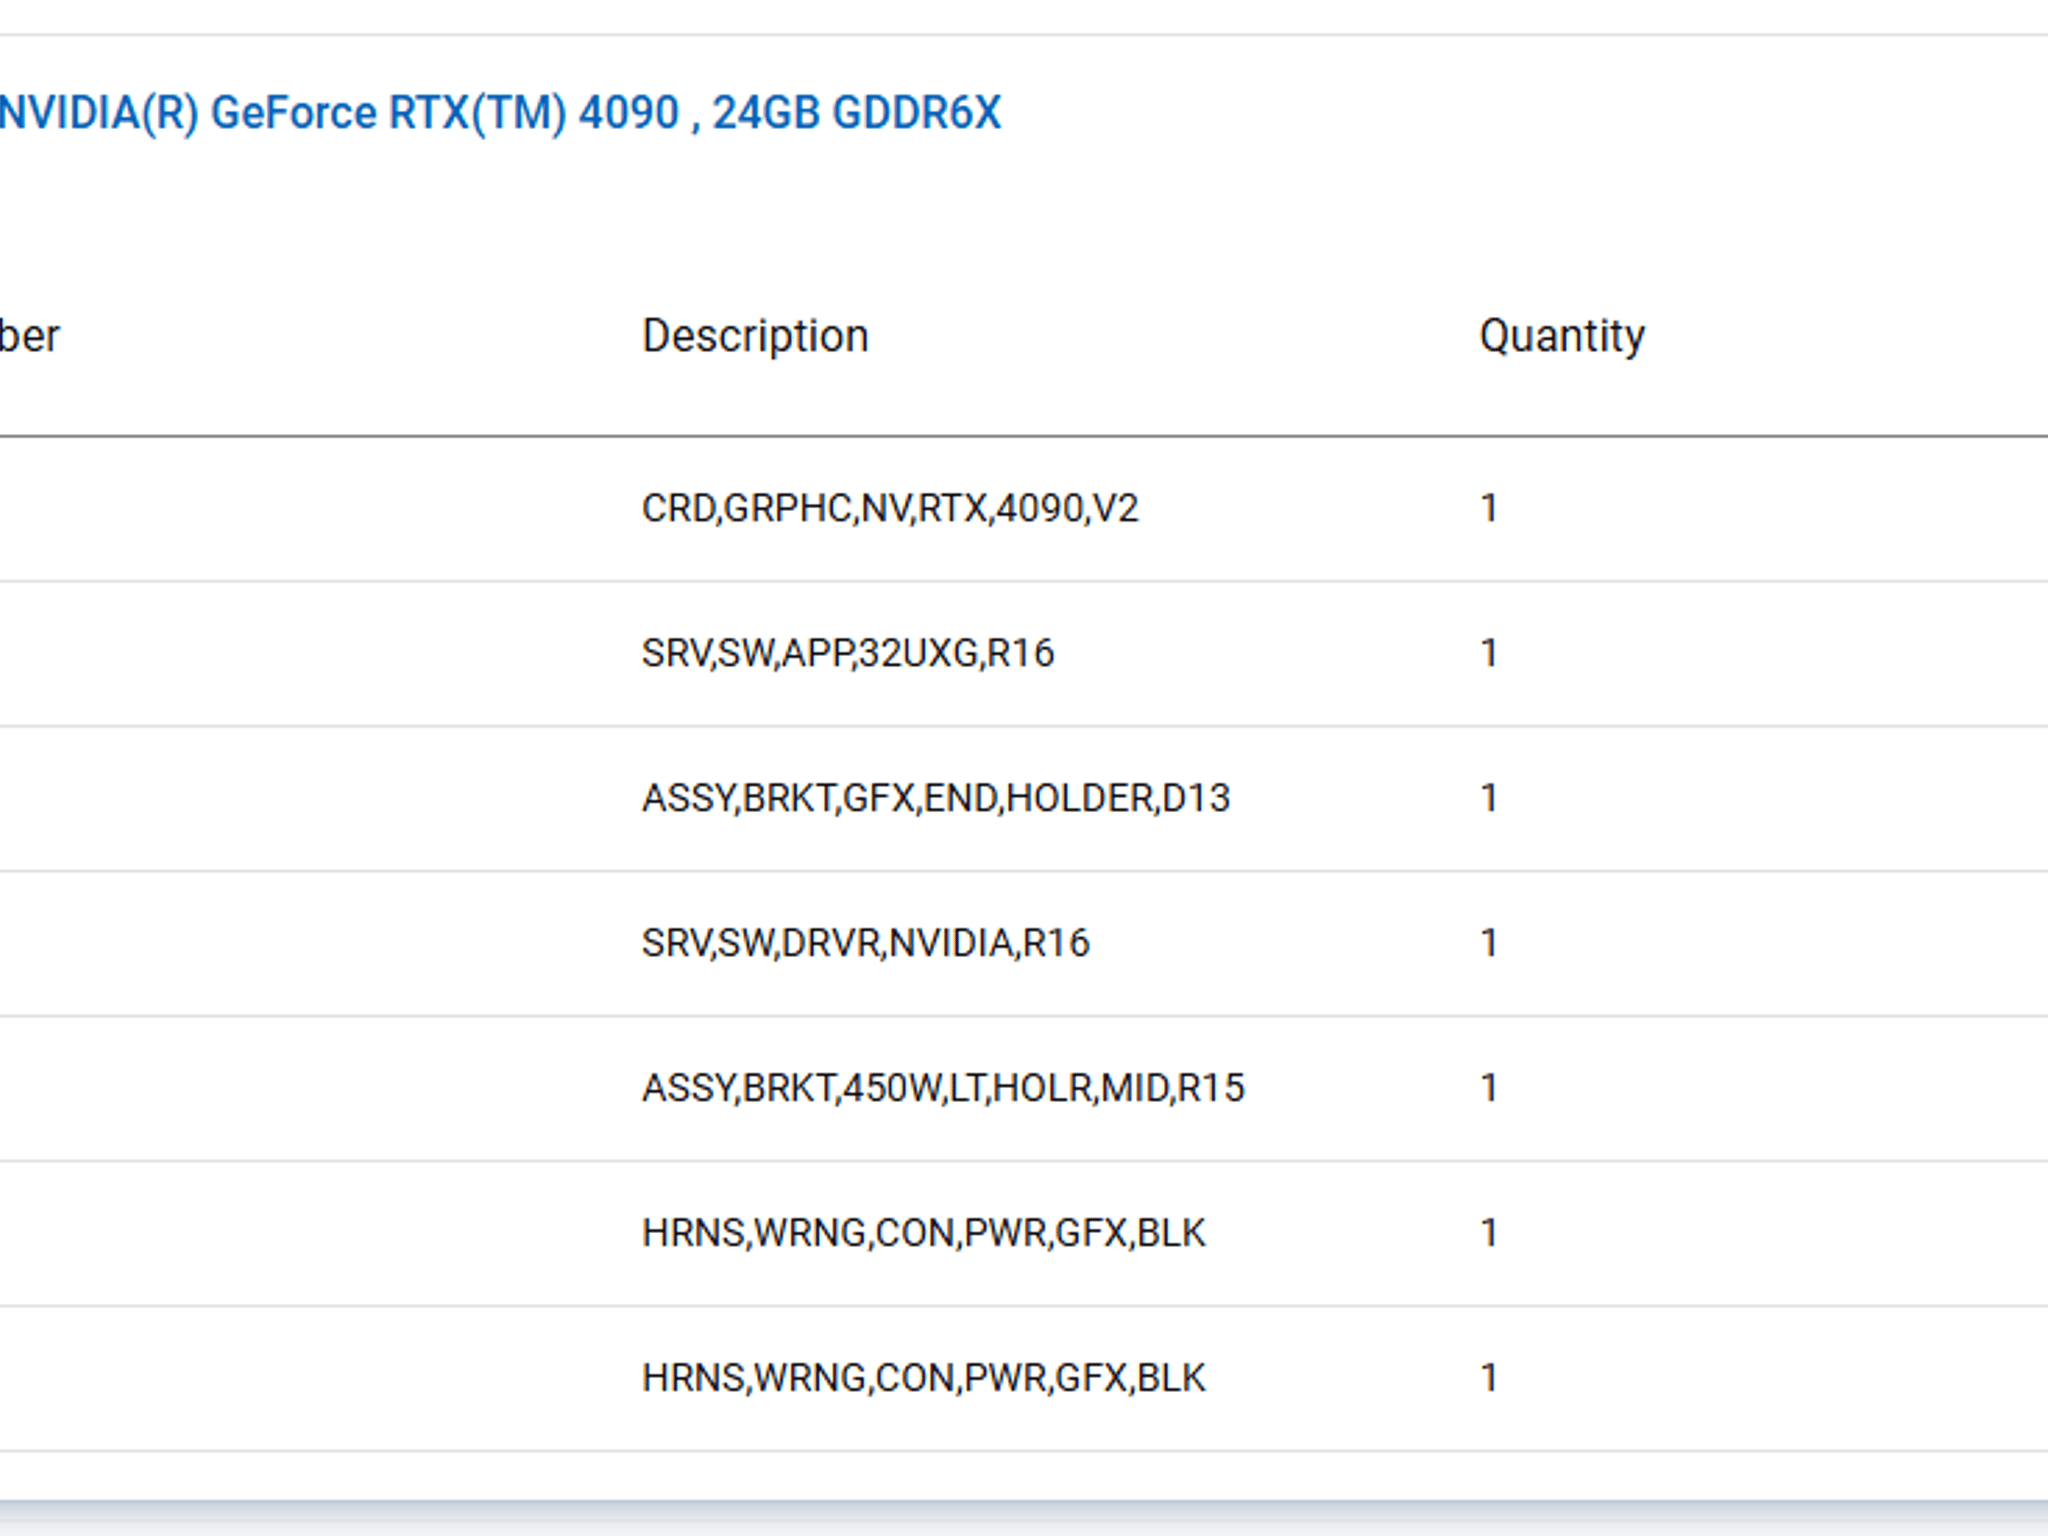Click quantity 1 in the SRV,SW,APP,32UXG,R16 row
Image resolution: width=2048 pixels, height=1536 pixels.
pos(1489,653)
